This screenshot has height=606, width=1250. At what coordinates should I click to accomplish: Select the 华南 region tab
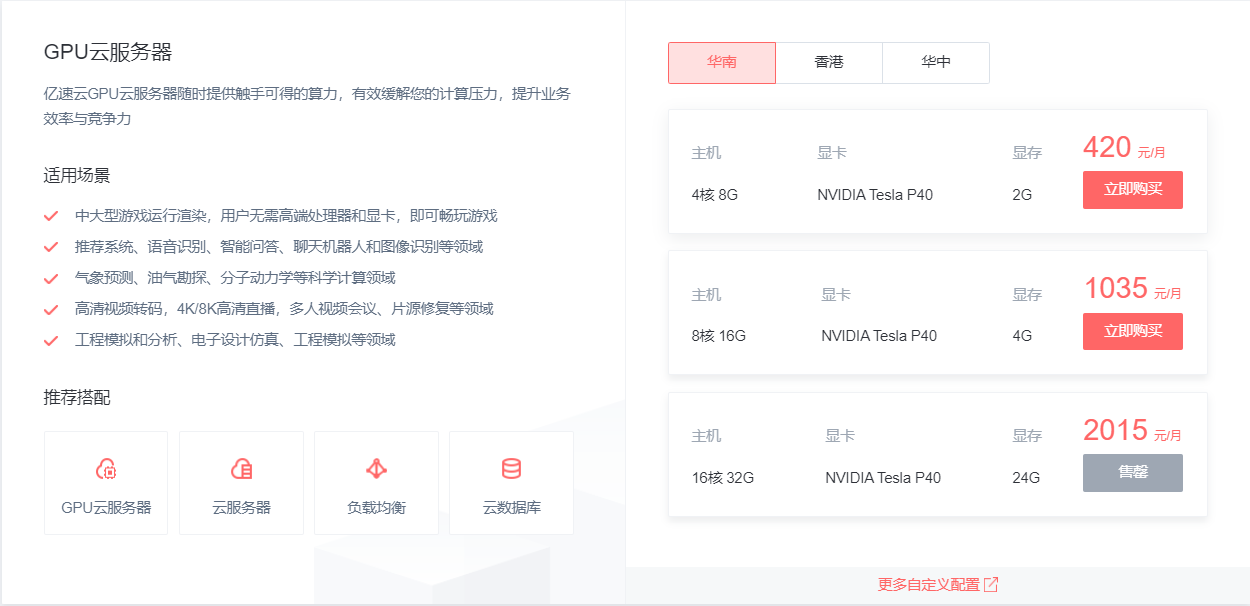(722, 62)
